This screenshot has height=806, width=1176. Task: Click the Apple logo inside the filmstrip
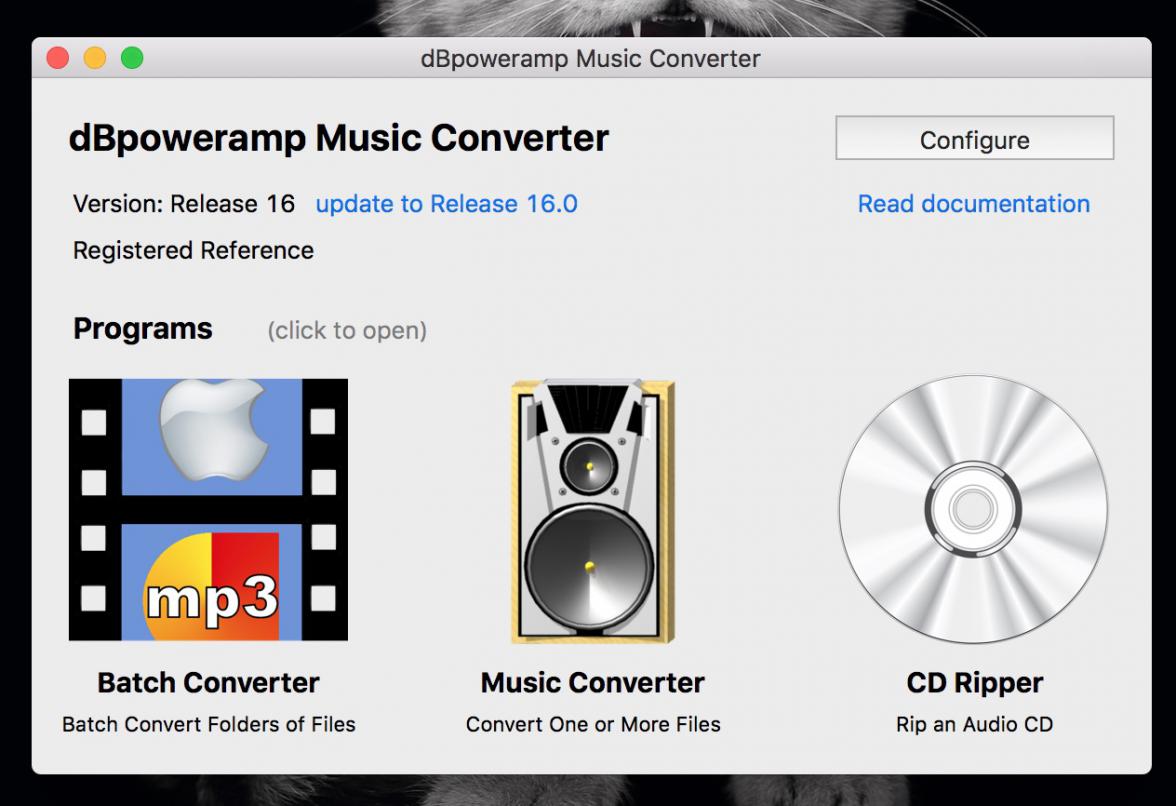coord(210,433)
